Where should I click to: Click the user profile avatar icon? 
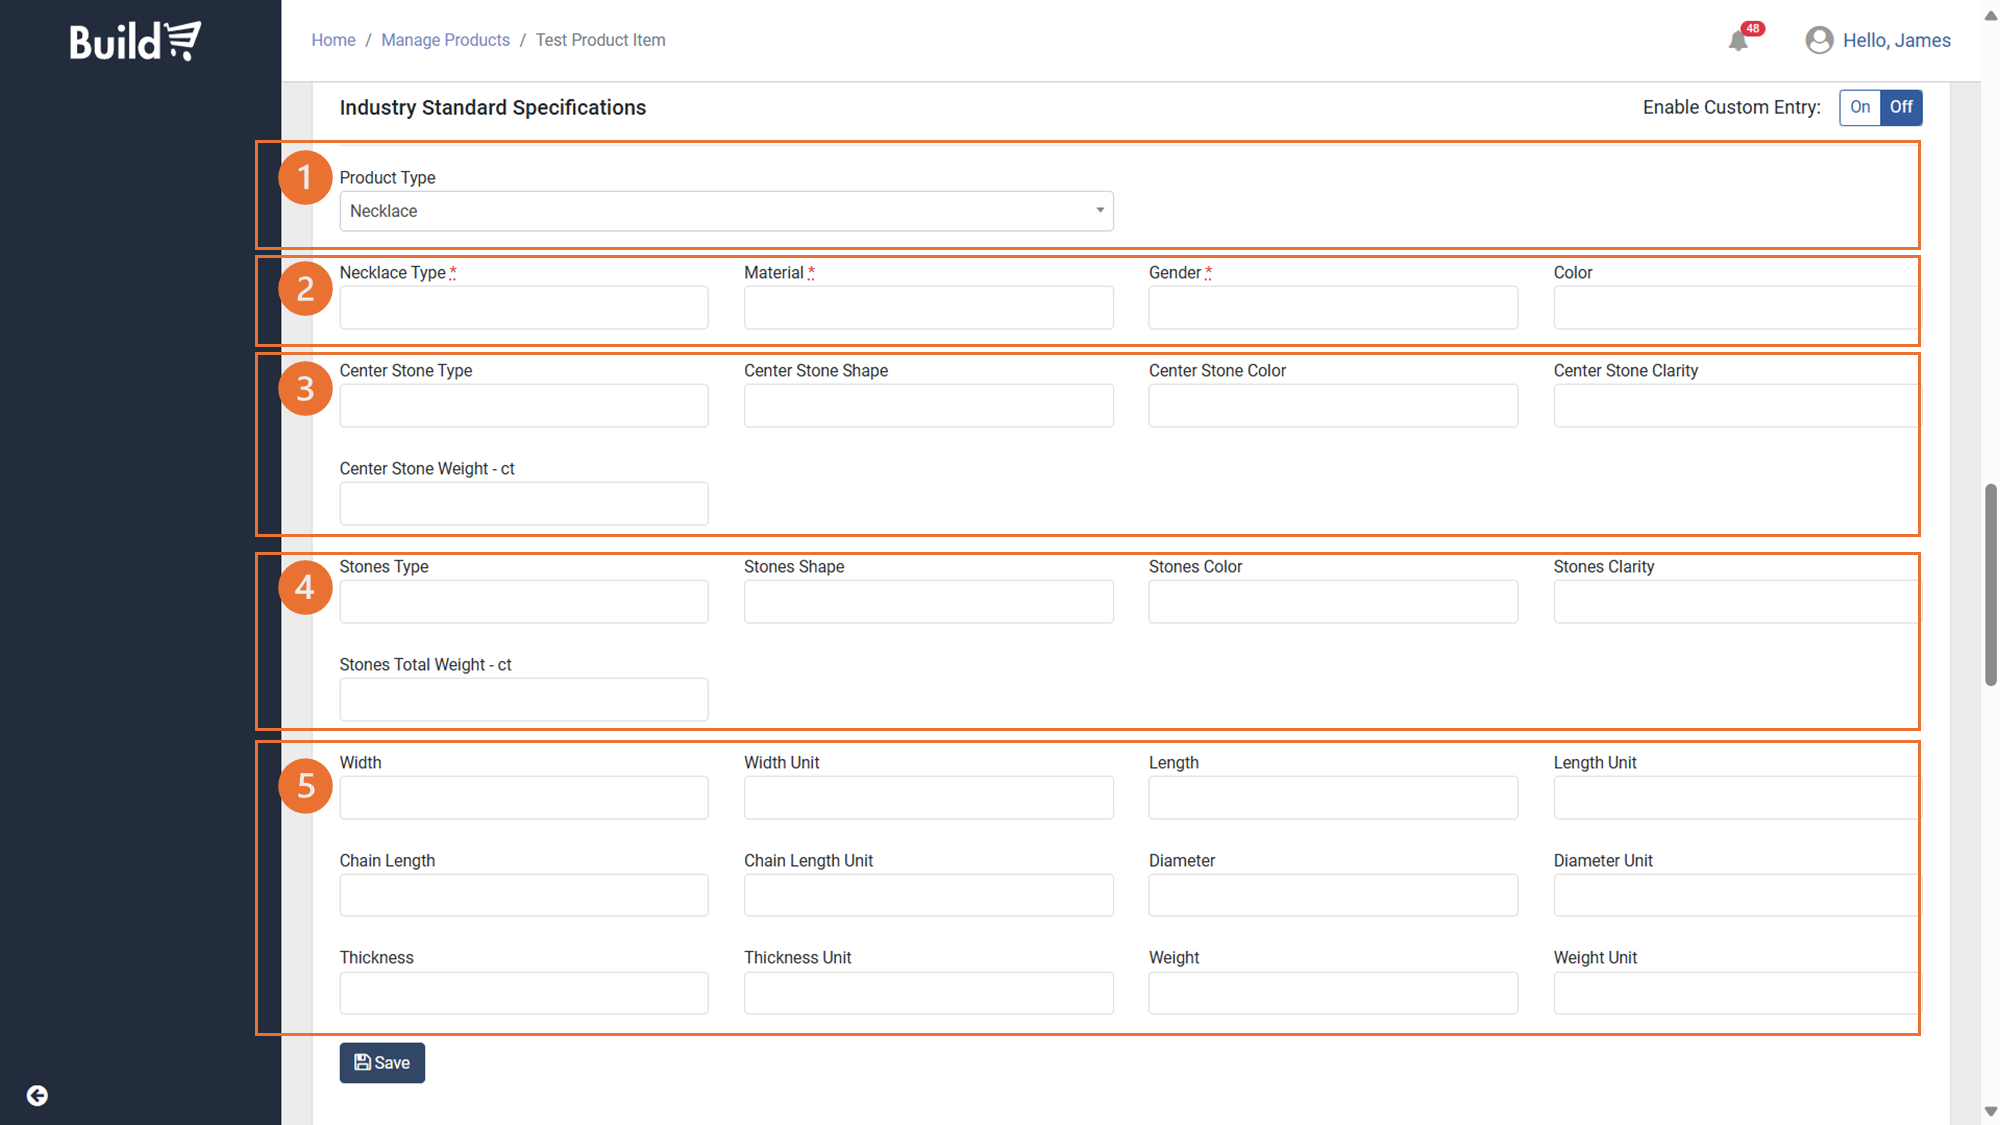[x=1819, y=40]
